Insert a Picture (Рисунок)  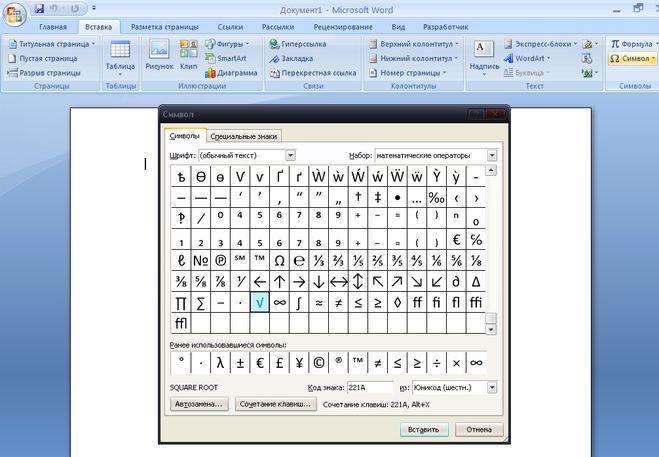pos(159,55)
